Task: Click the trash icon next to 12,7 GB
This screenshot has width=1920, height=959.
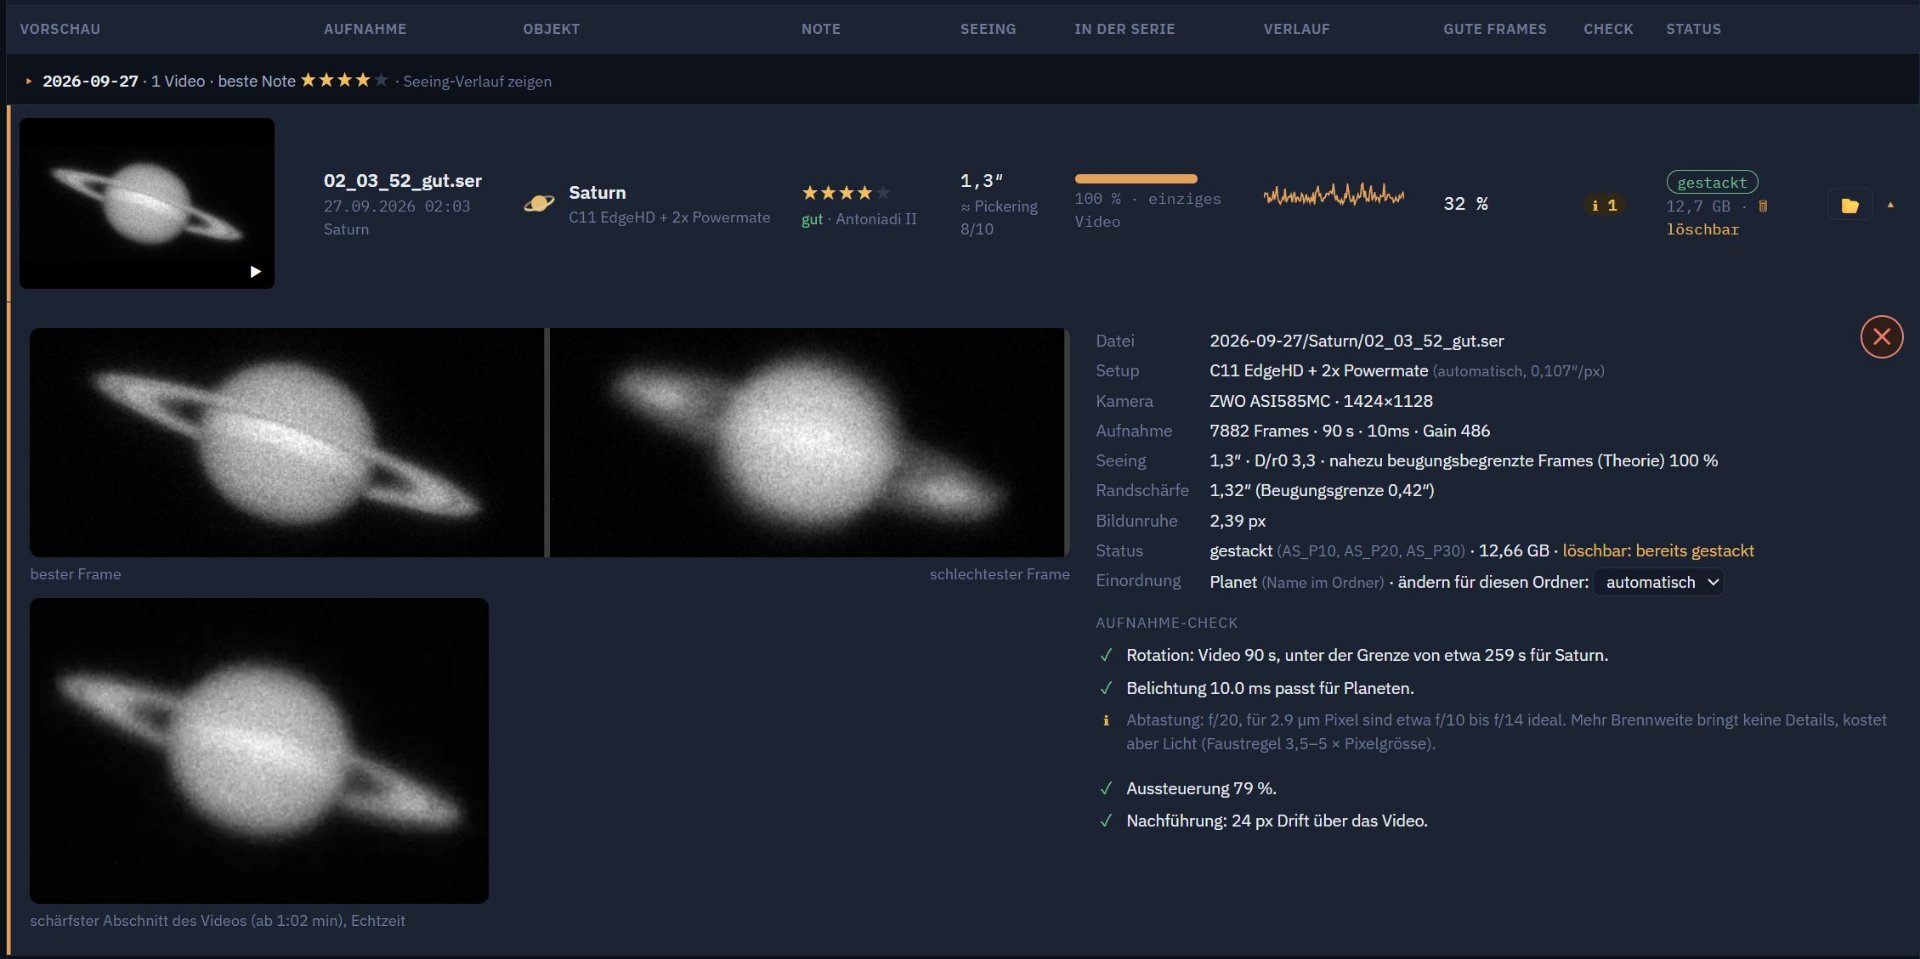Action: click(1763, 206)
